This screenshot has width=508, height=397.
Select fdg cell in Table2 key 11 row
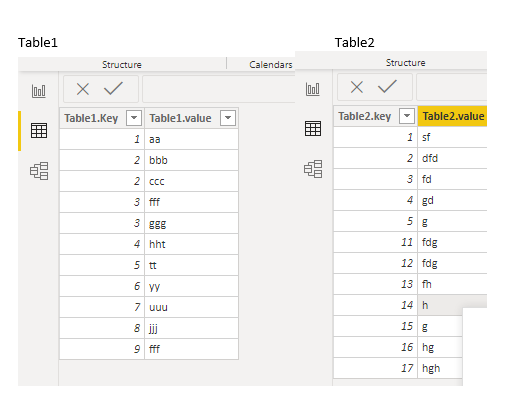(x=452, y=242)
